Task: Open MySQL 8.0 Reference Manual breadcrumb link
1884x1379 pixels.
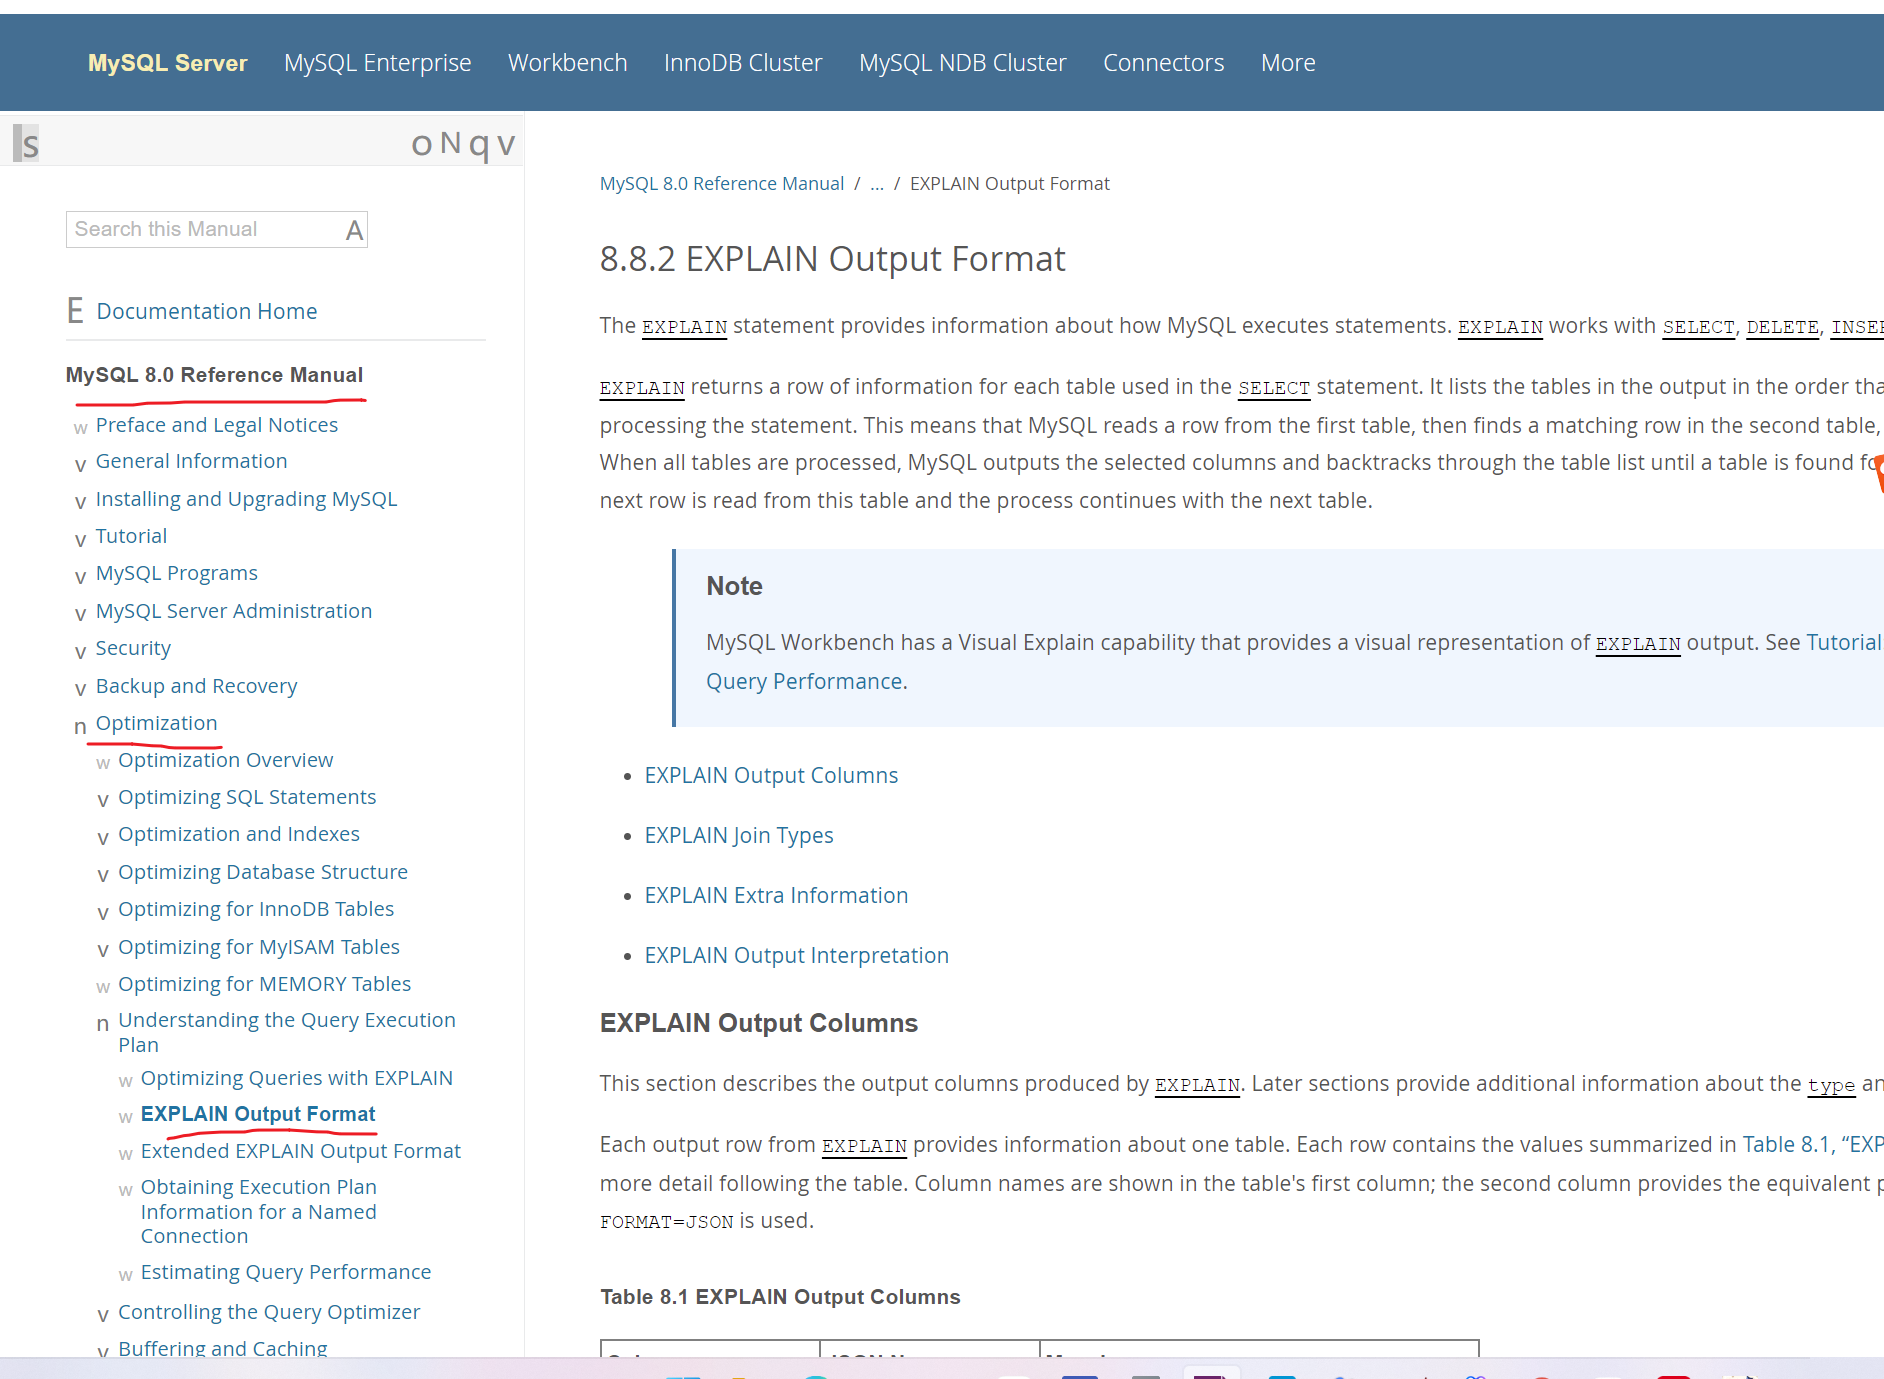Action: tap(721, 184)
